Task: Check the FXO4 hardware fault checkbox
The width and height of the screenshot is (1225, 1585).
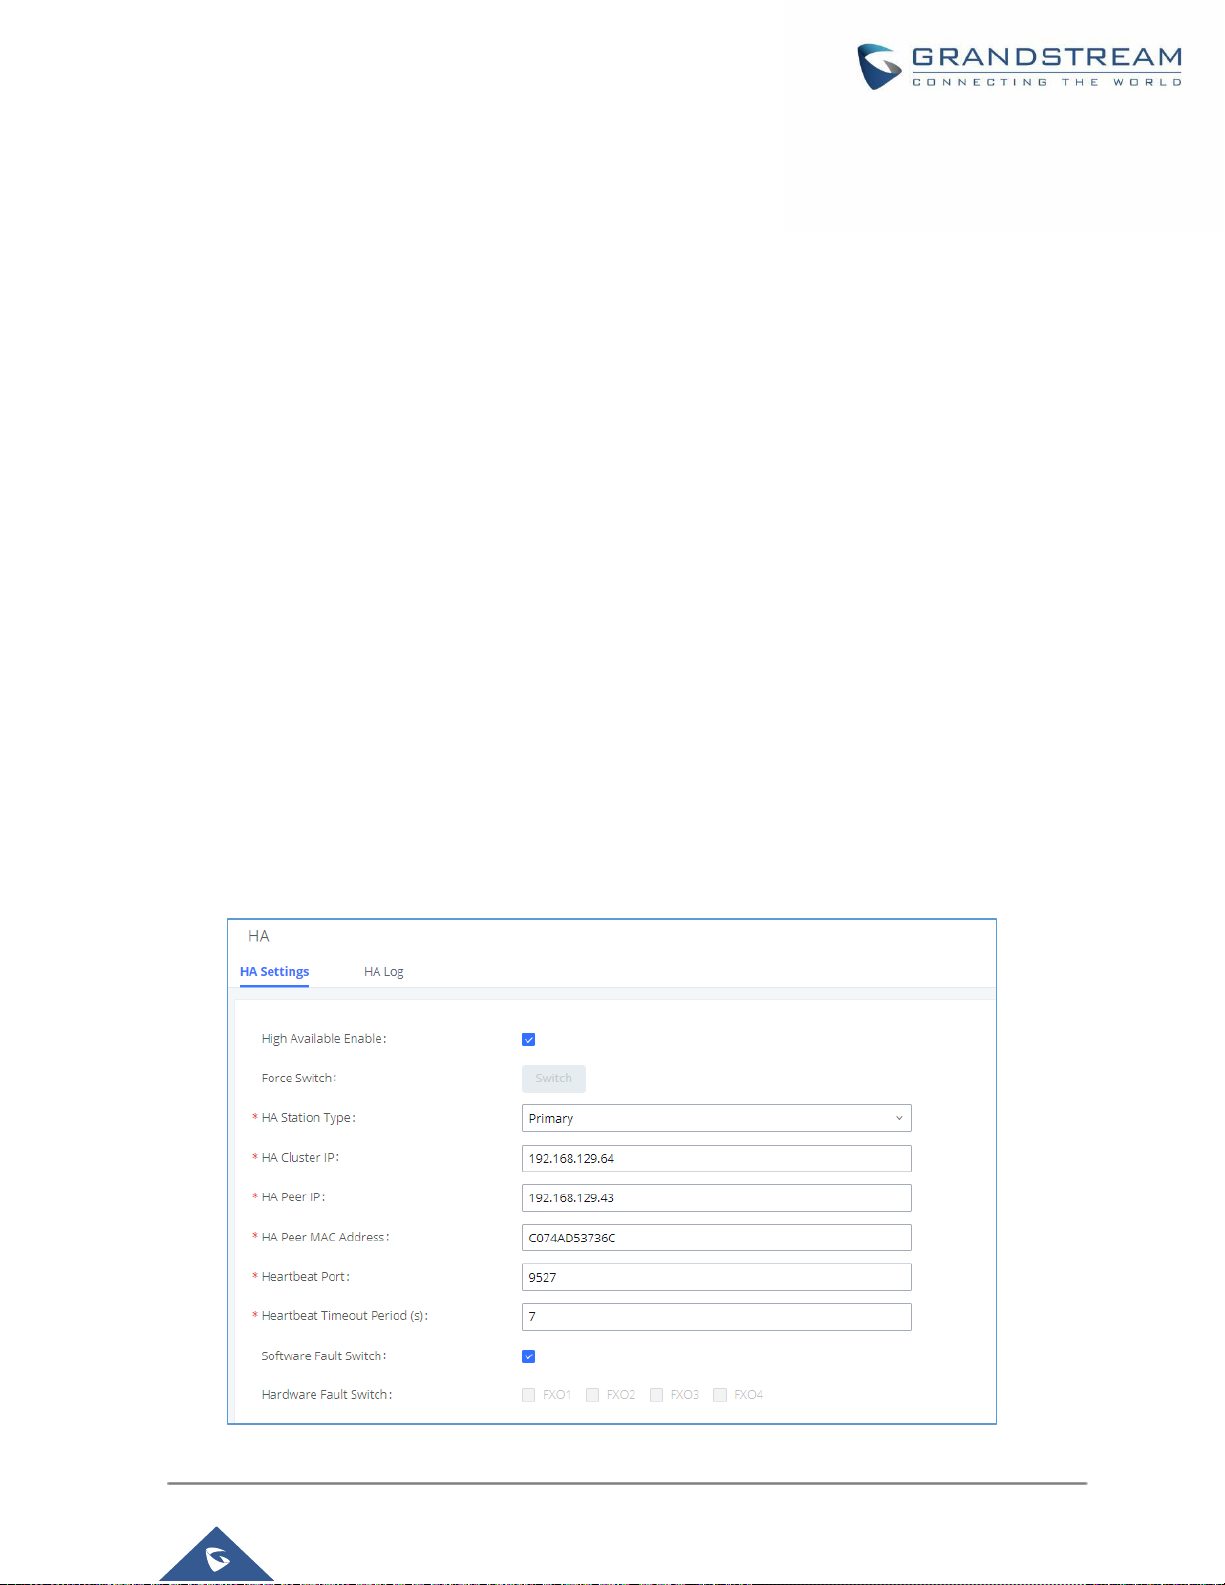Action: point(720,1395)
